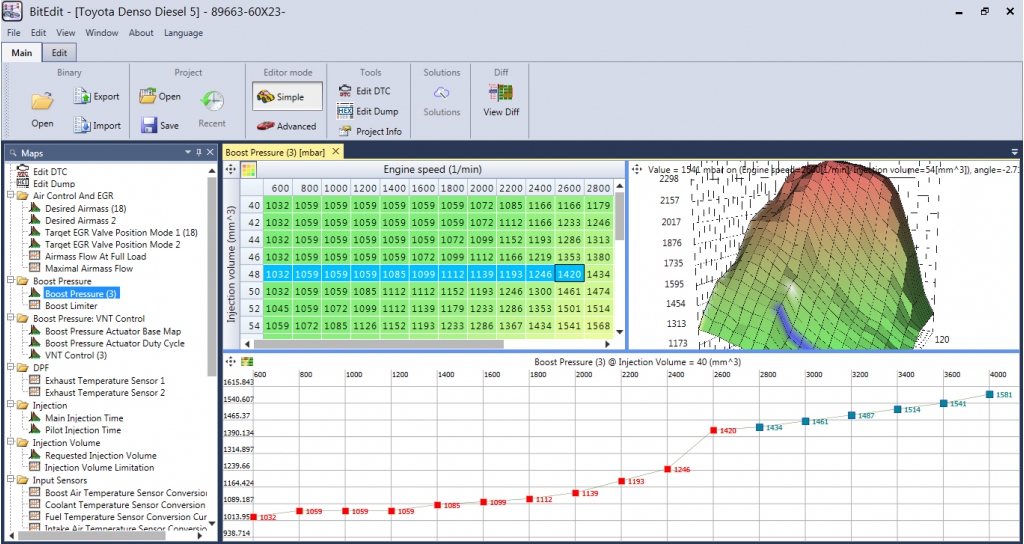Viewport: 1024px width, 544px height.
Task: Switch editor mode to Simple
Action: 287,97
